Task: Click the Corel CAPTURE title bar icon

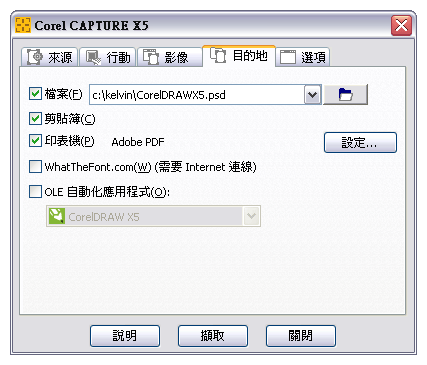Action: [x=23, y=25]
